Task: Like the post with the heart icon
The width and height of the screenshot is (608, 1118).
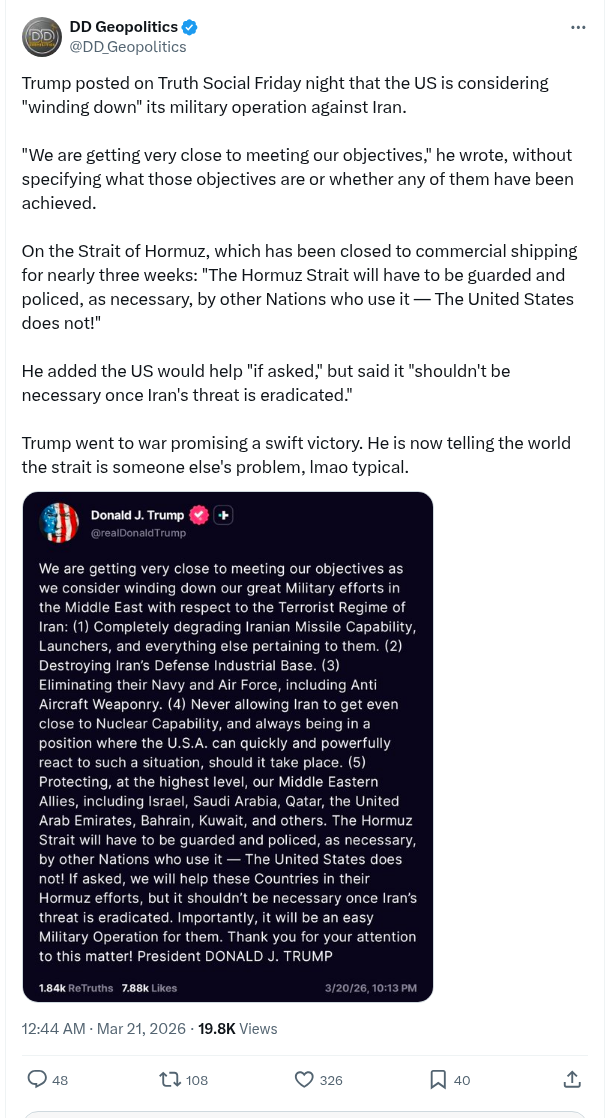Action: (x=305, y=1079)
